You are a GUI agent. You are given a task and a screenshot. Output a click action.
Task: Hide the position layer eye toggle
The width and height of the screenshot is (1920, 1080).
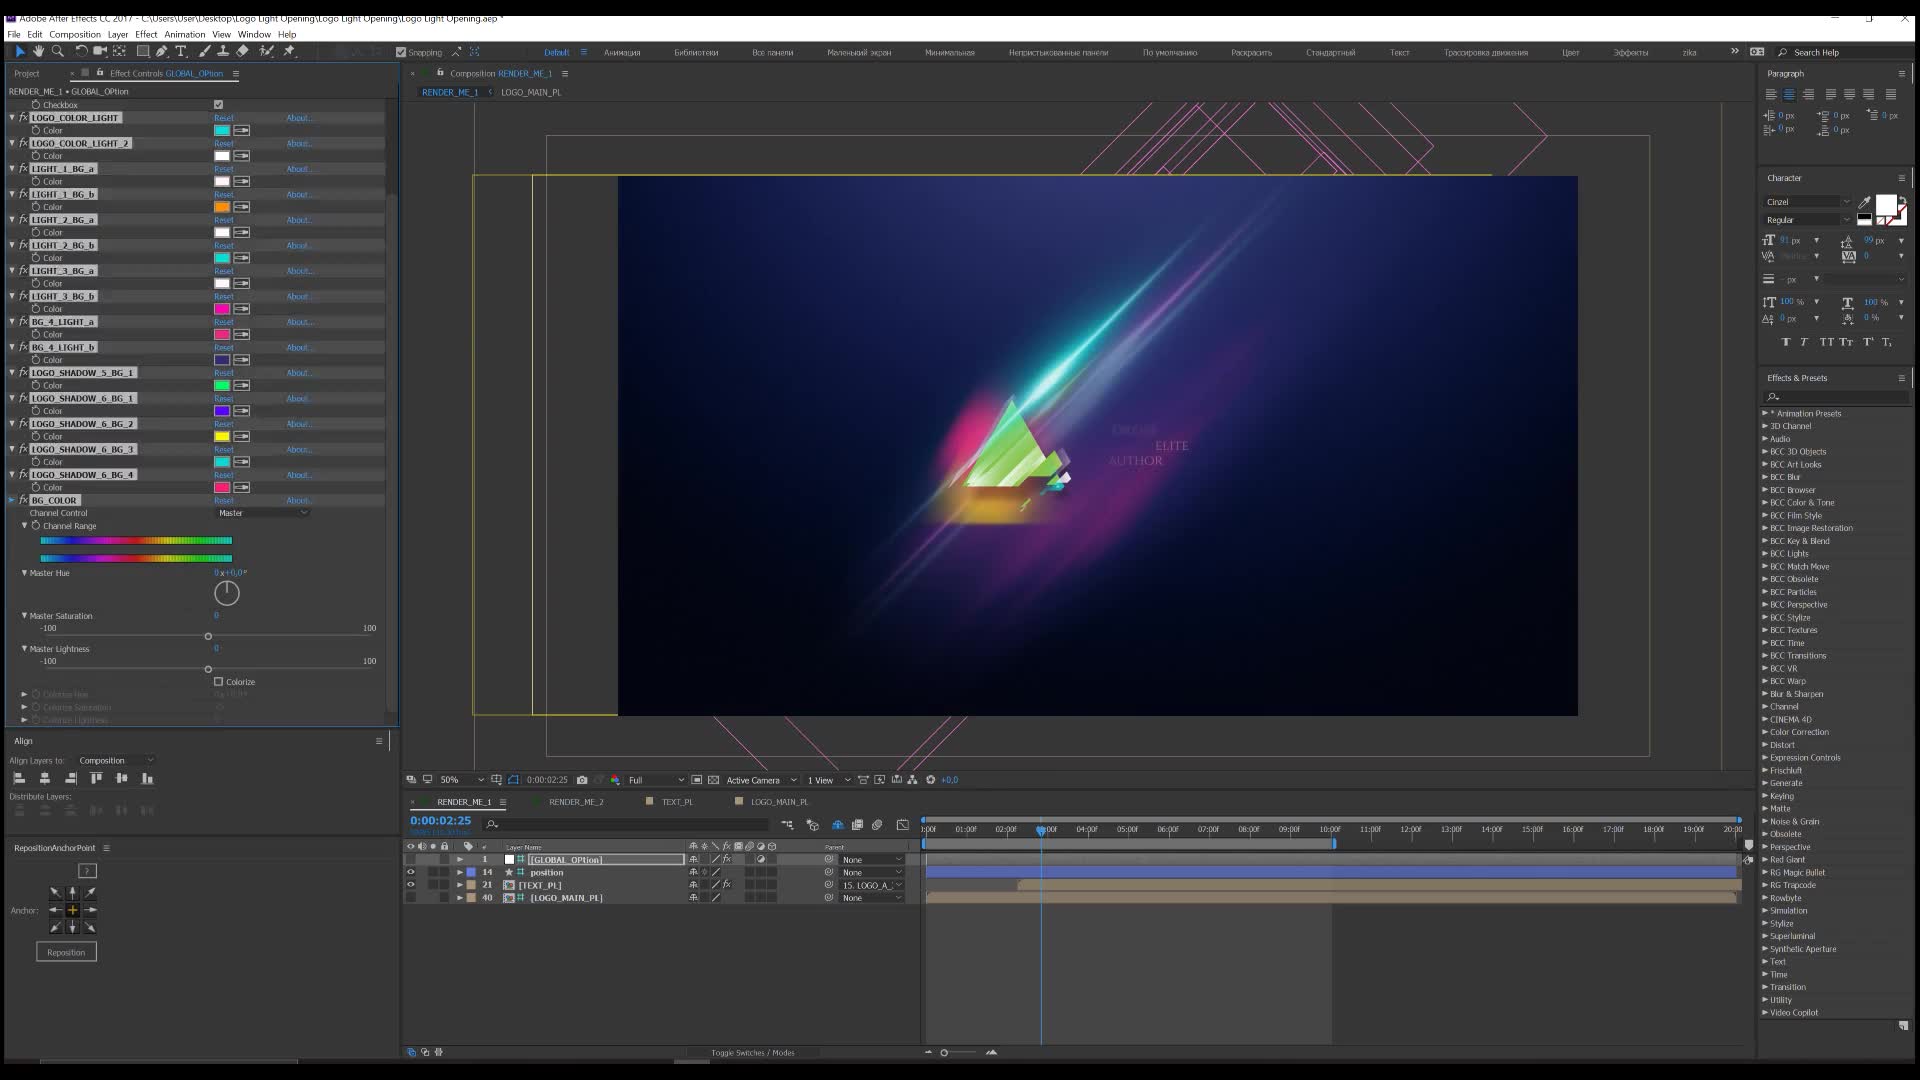[x=410, y=872]
